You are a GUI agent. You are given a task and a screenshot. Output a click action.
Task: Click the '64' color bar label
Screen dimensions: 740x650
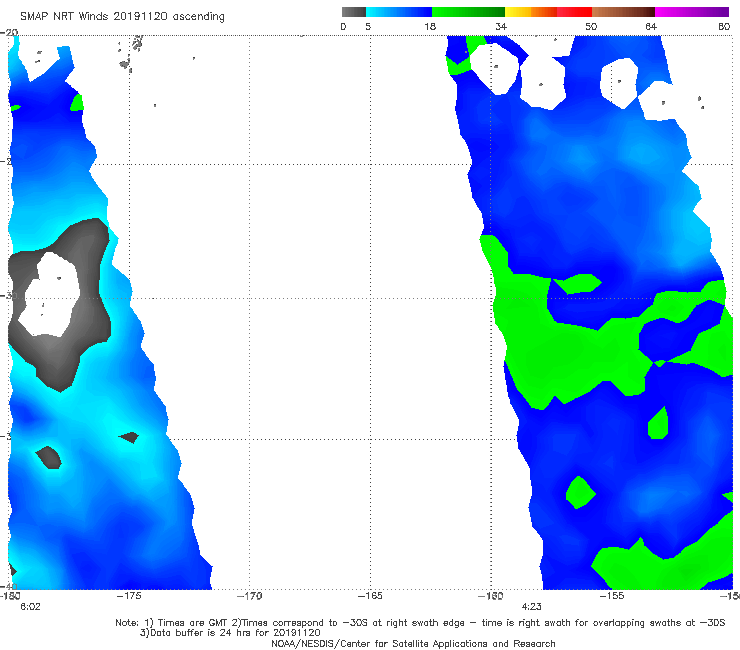tap(651, 26)
